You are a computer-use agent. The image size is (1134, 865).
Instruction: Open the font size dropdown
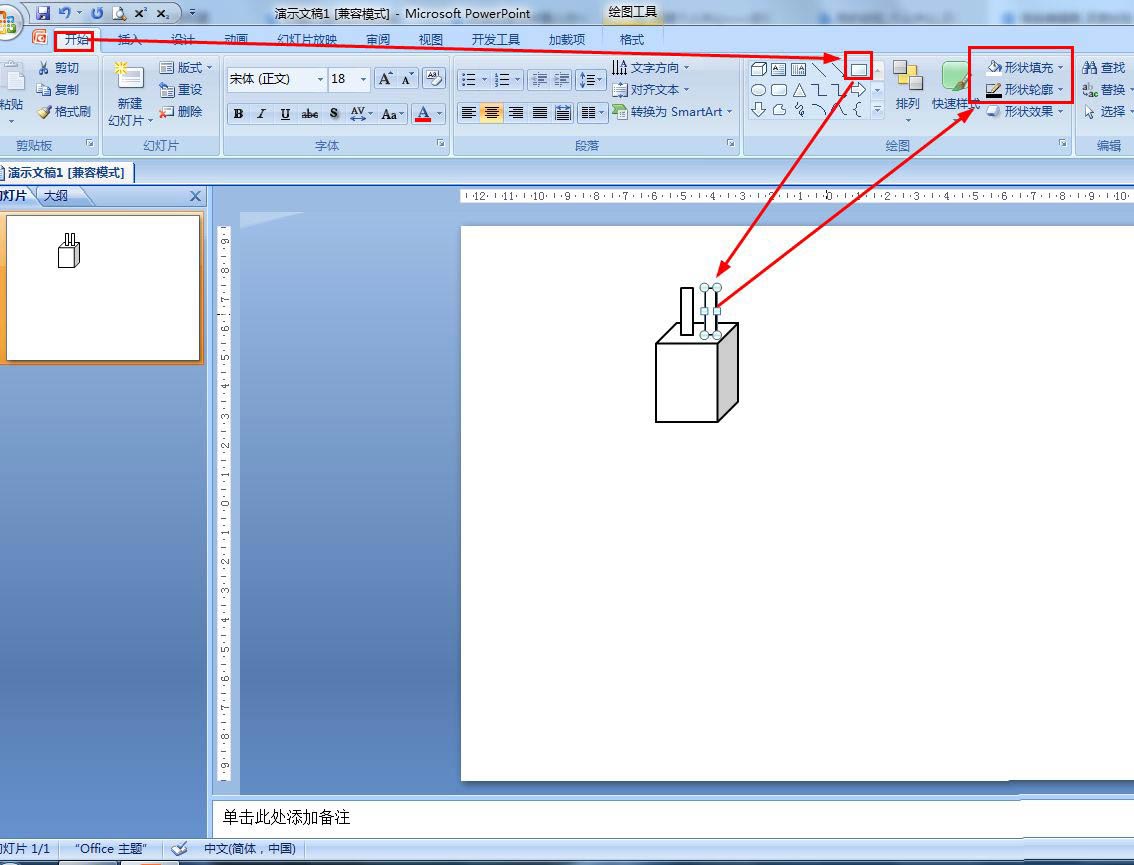point(363,79)
